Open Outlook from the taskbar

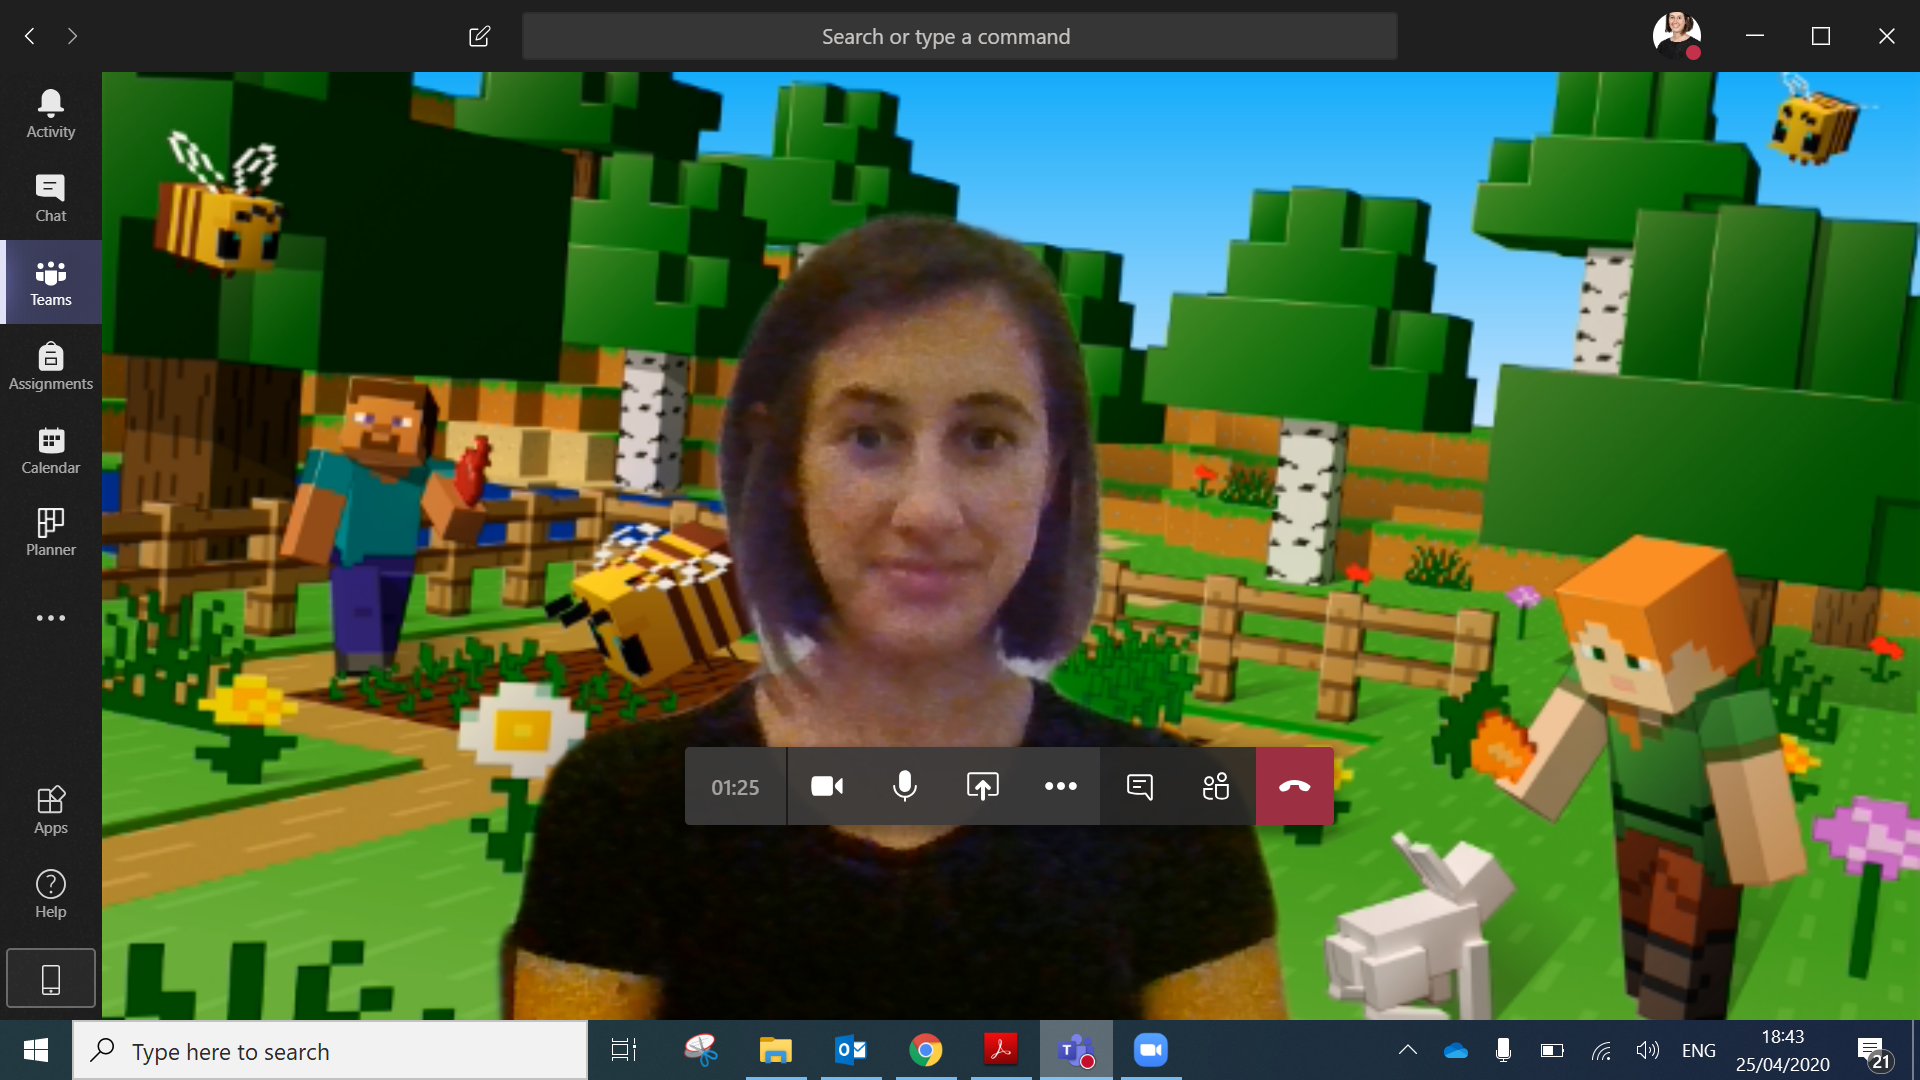point(851,1050)
